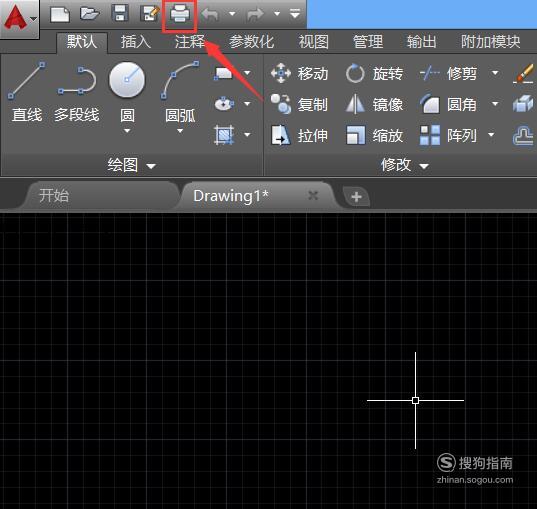Click the 阵列 array tool
This screenshot has width=537, height=509.
click(448, 135)
